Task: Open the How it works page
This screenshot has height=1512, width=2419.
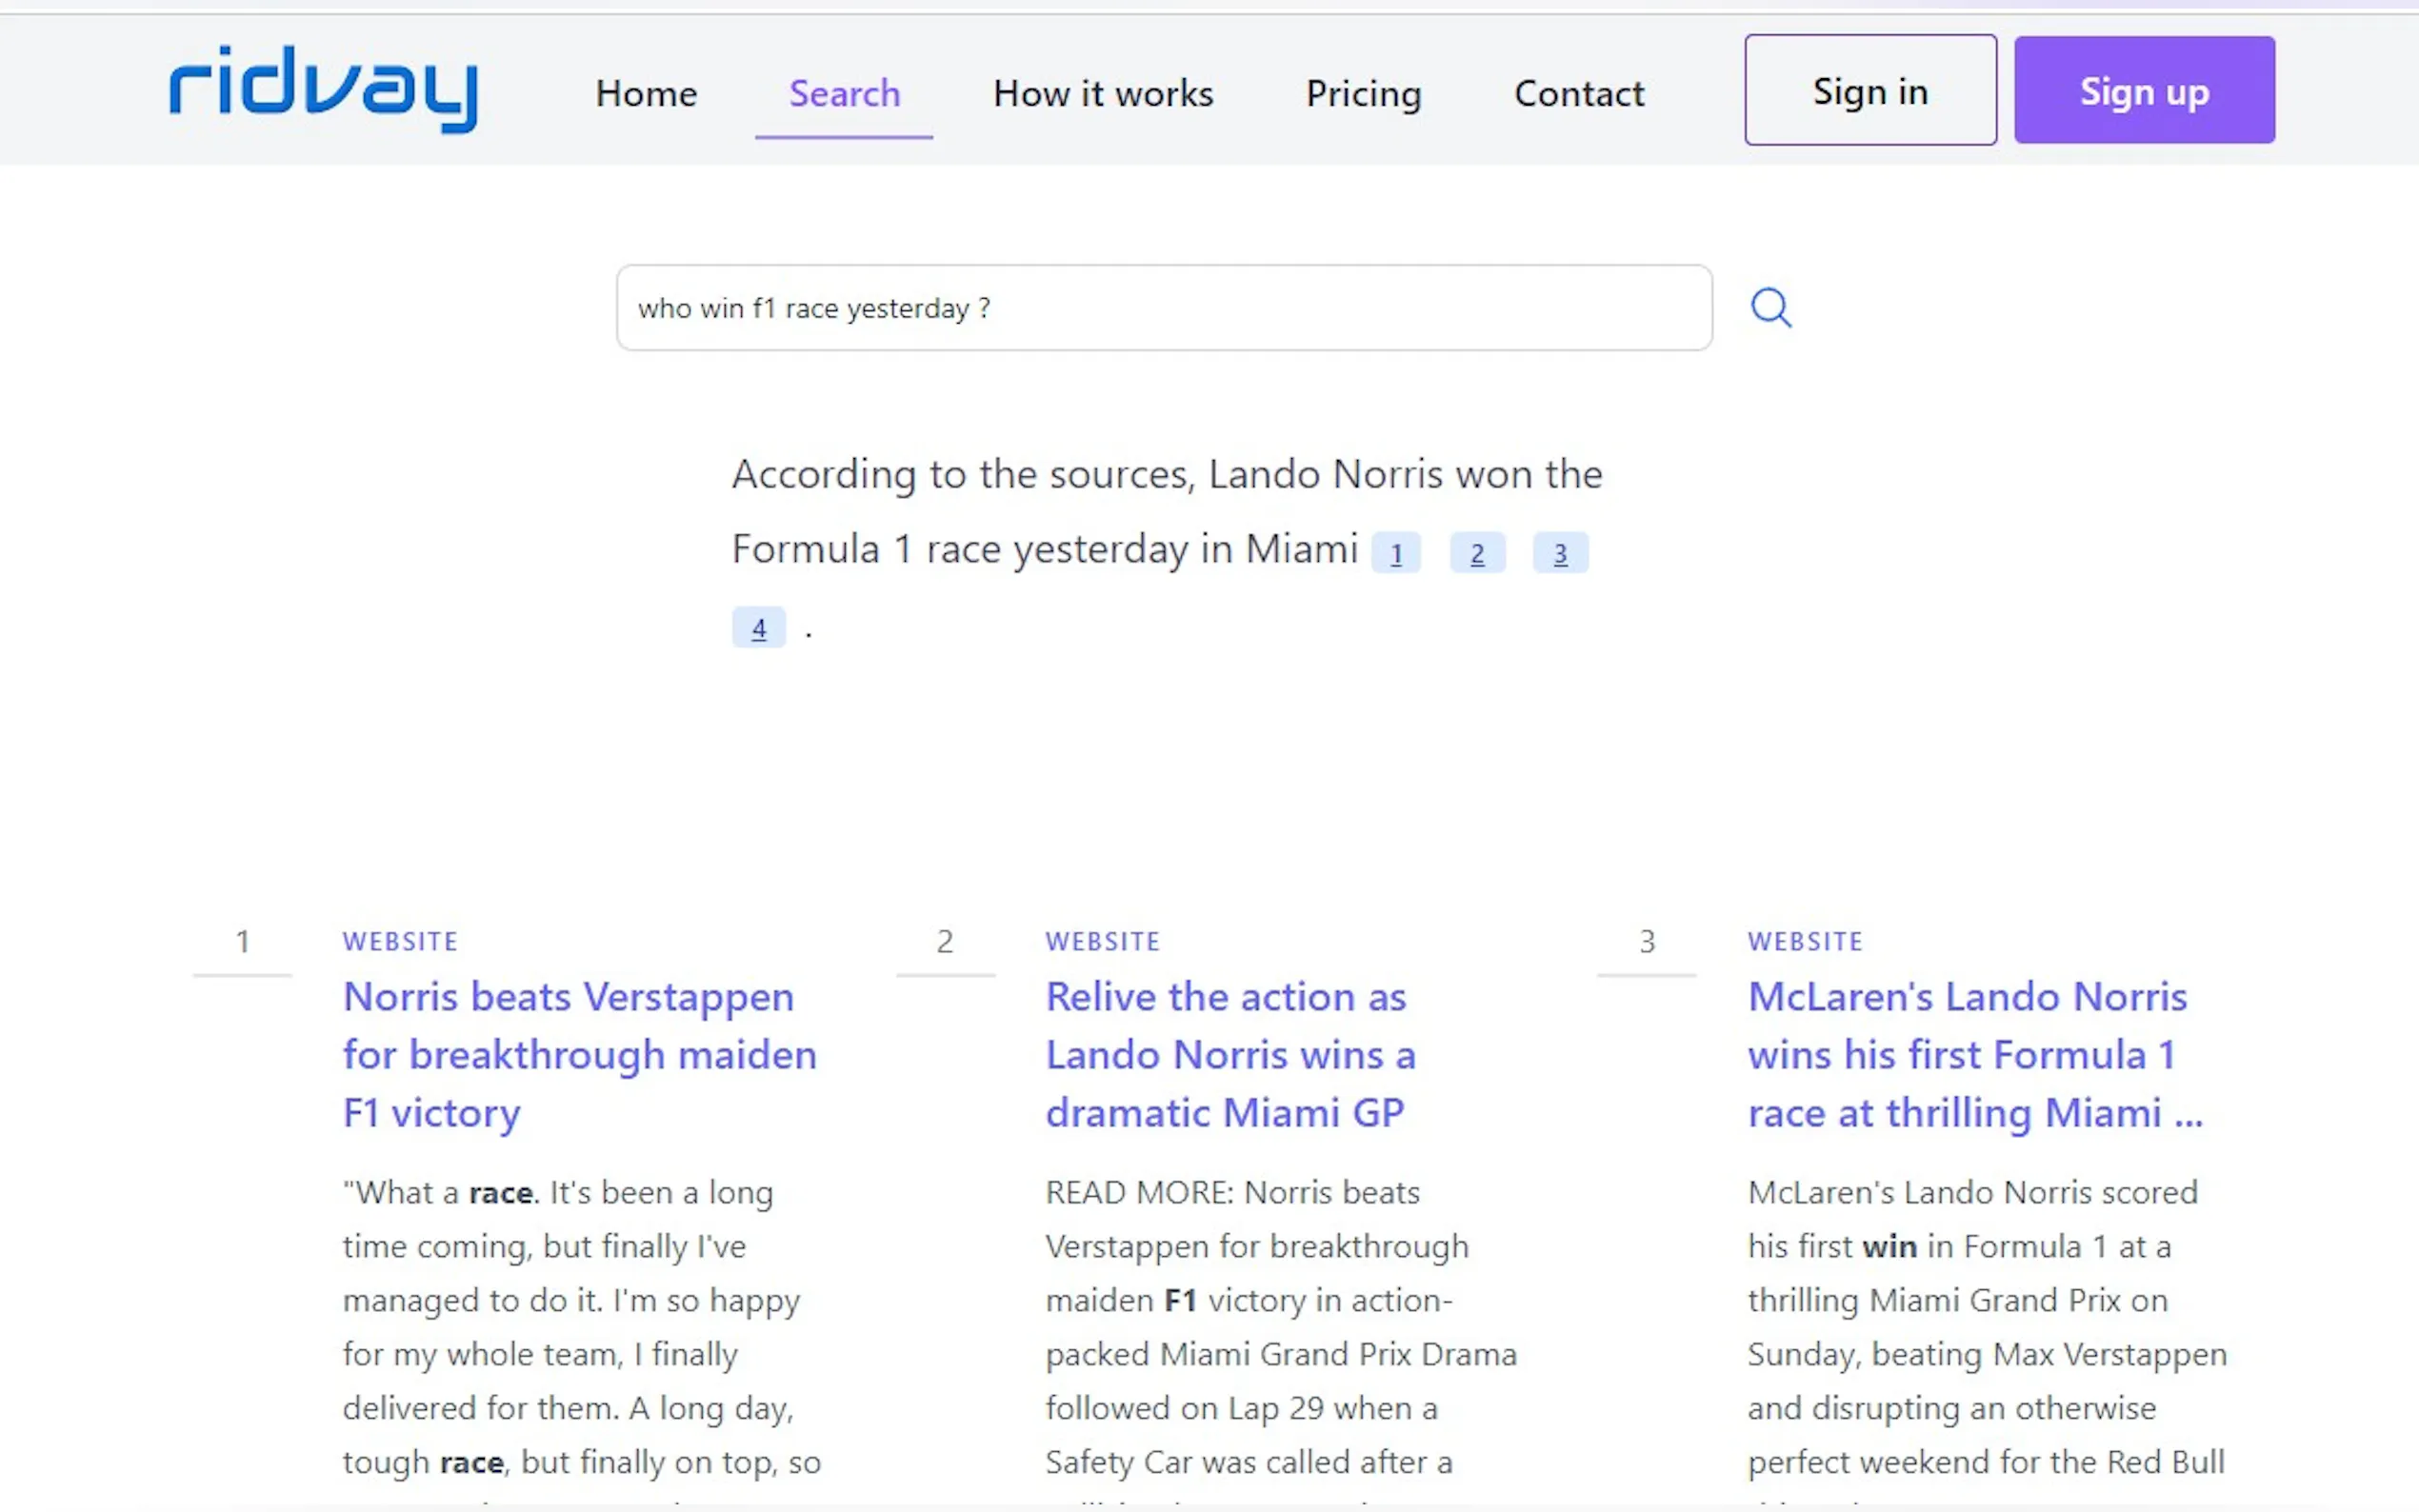Action: click(1102, 94)
